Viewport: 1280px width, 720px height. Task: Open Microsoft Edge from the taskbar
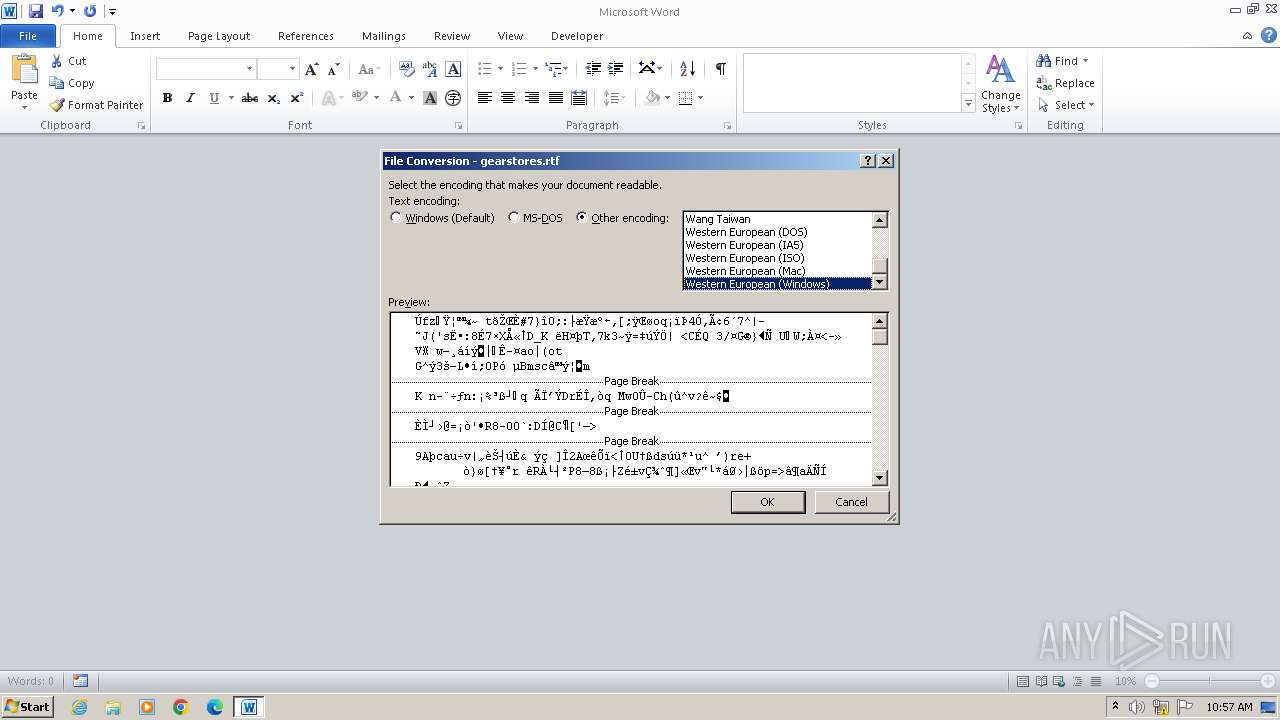[x=215, y=707]
